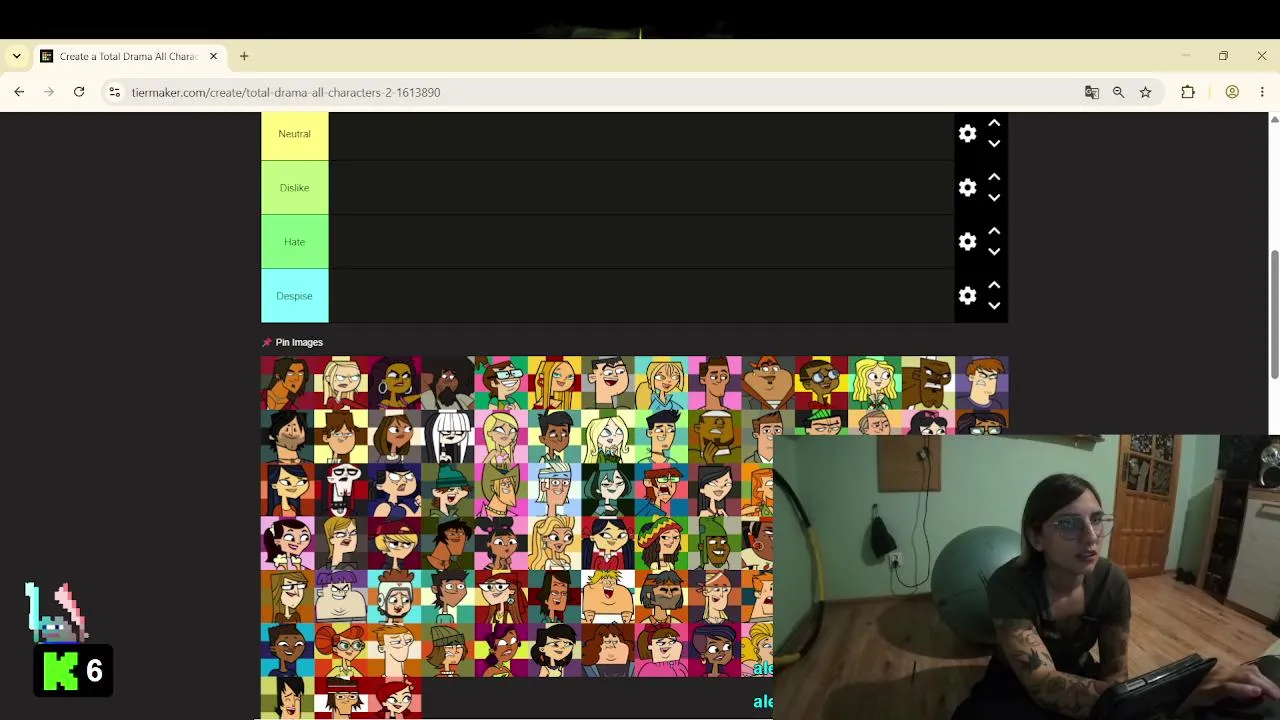The image size is (1280, 720).
Task: Pick the purple-haired shirtless character
Action: click(x=341, y=599)
